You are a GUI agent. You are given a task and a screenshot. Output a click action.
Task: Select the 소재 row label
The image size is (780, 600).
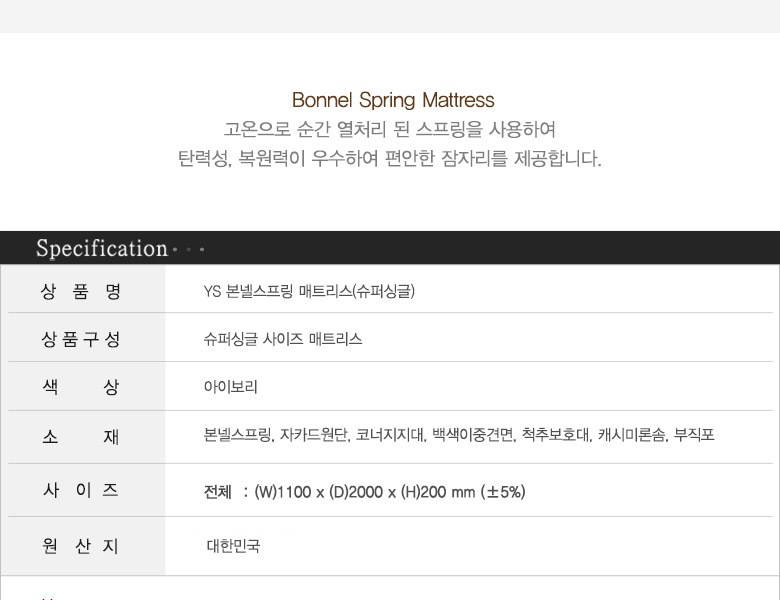[x=81, y=436]
